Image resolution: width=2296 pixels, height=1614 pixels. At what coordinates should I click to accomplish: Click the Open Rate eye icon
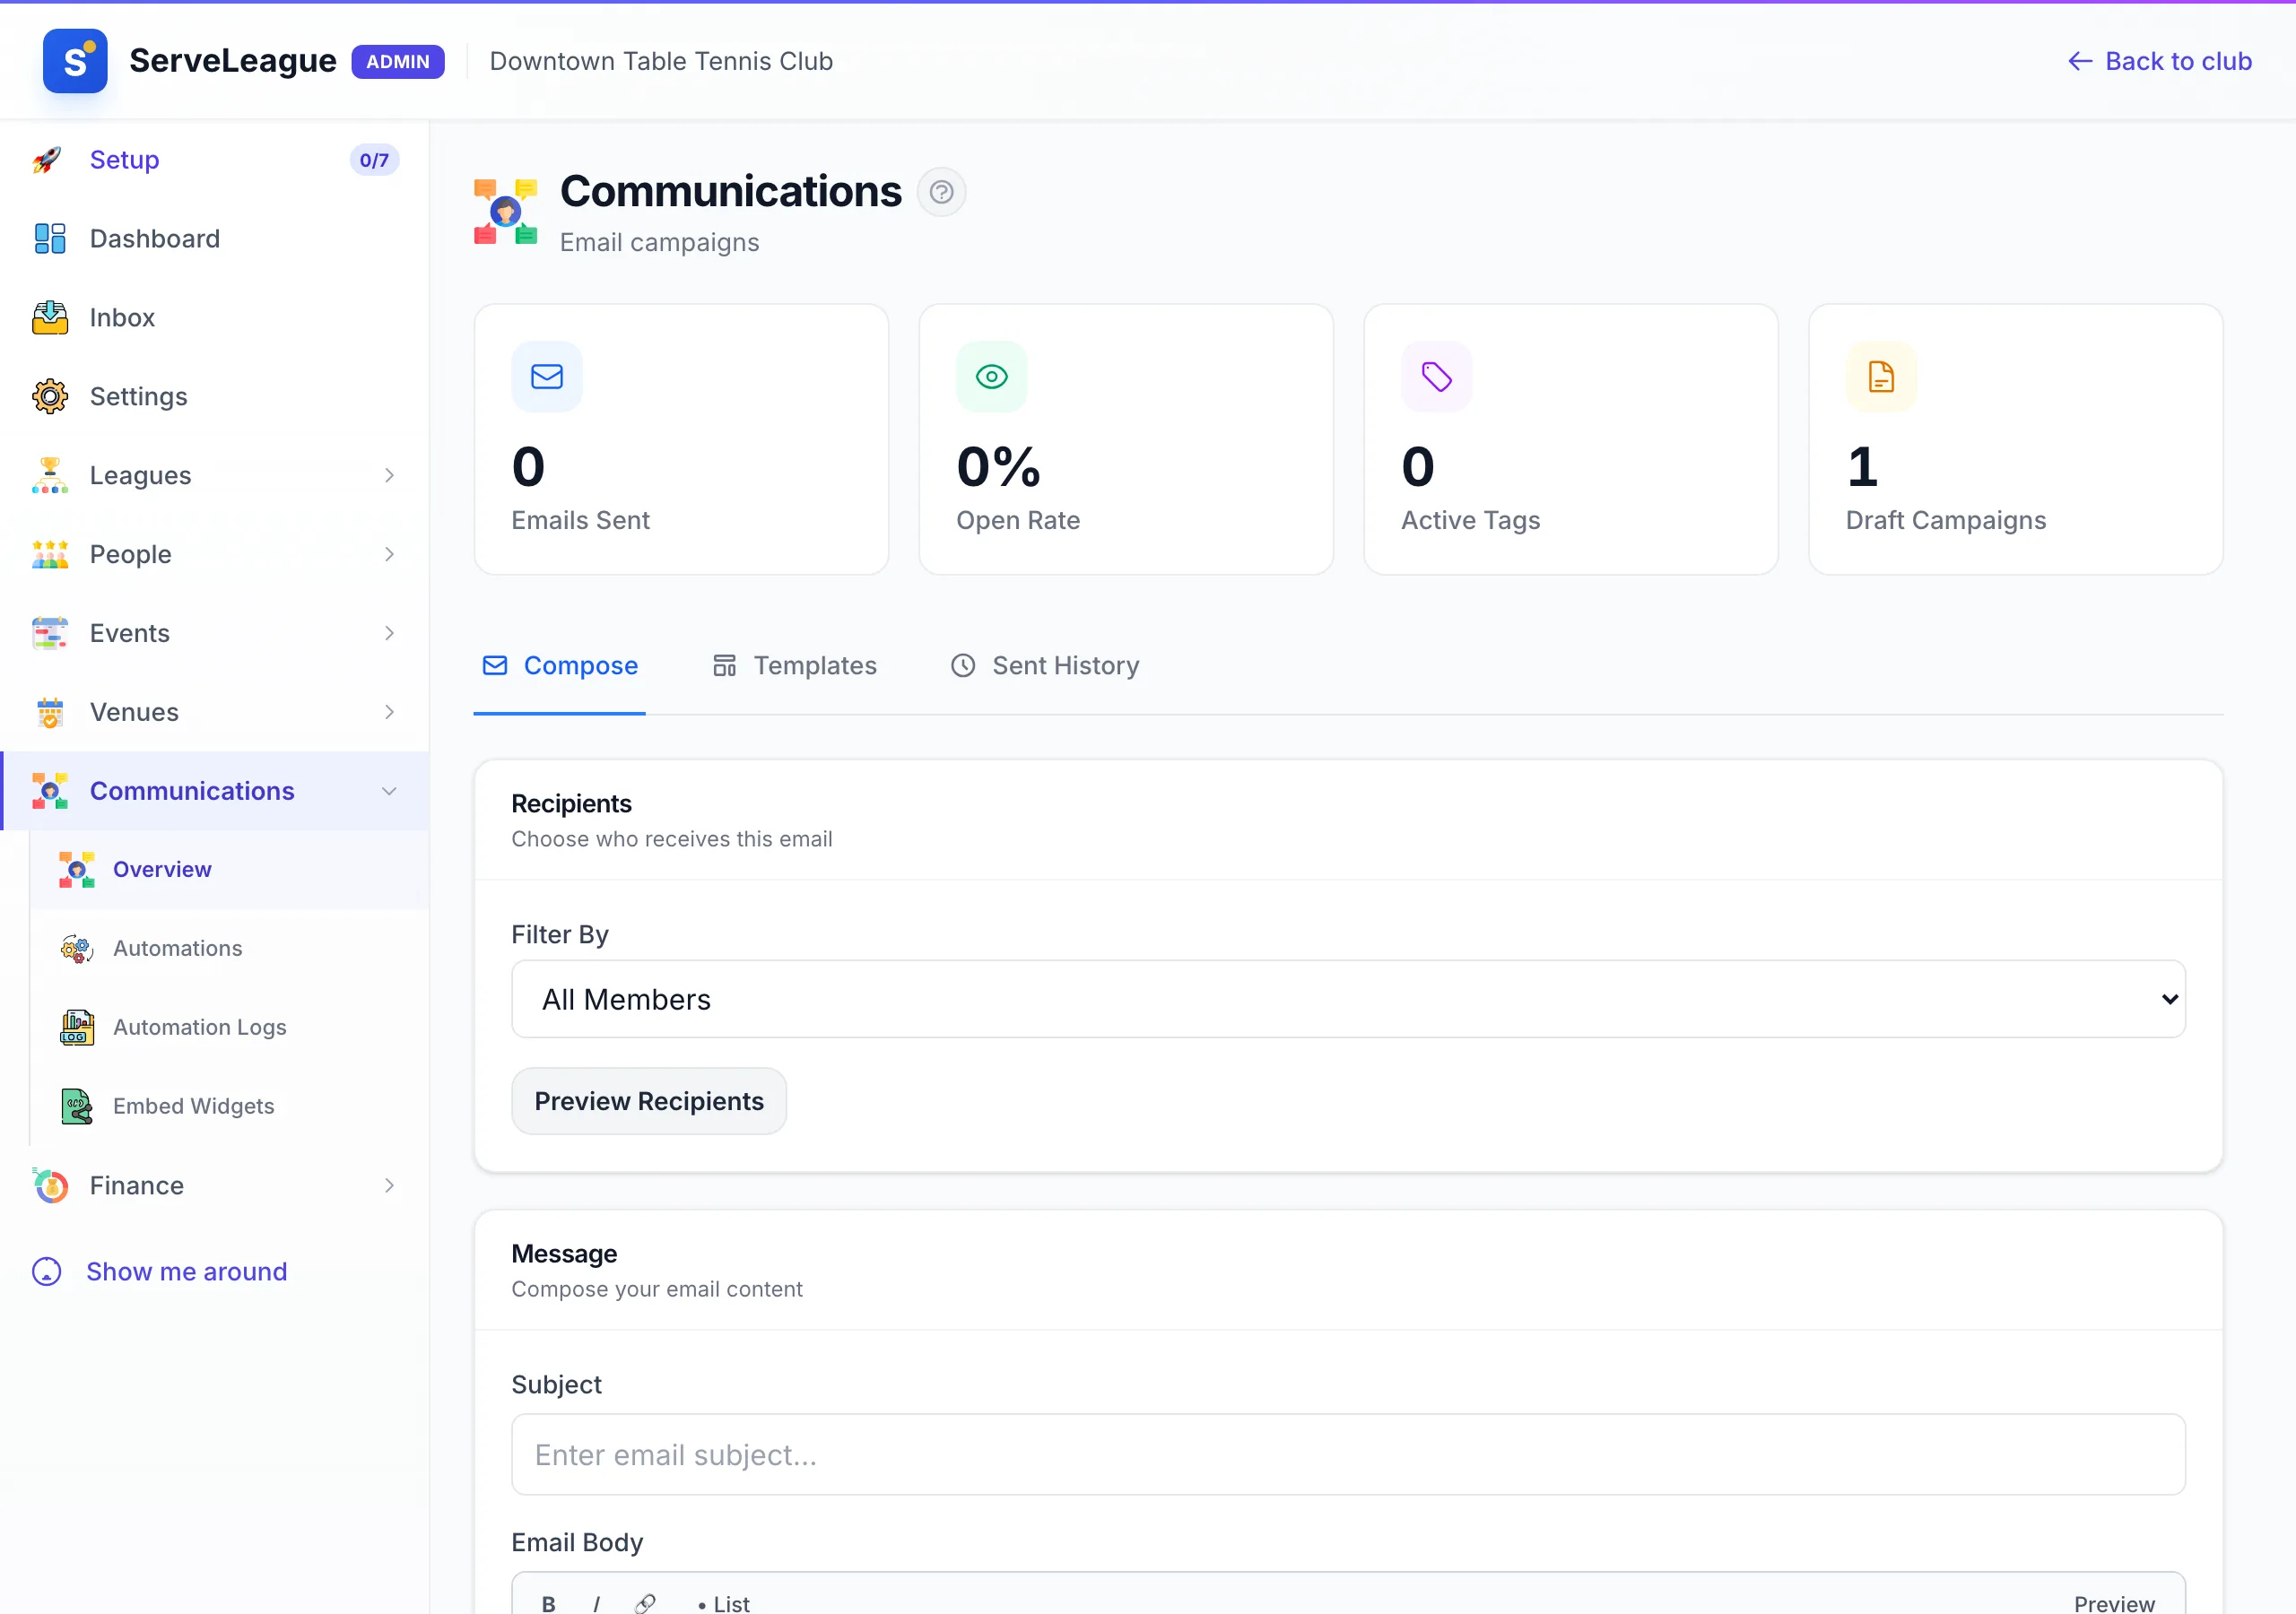(992, 377)
